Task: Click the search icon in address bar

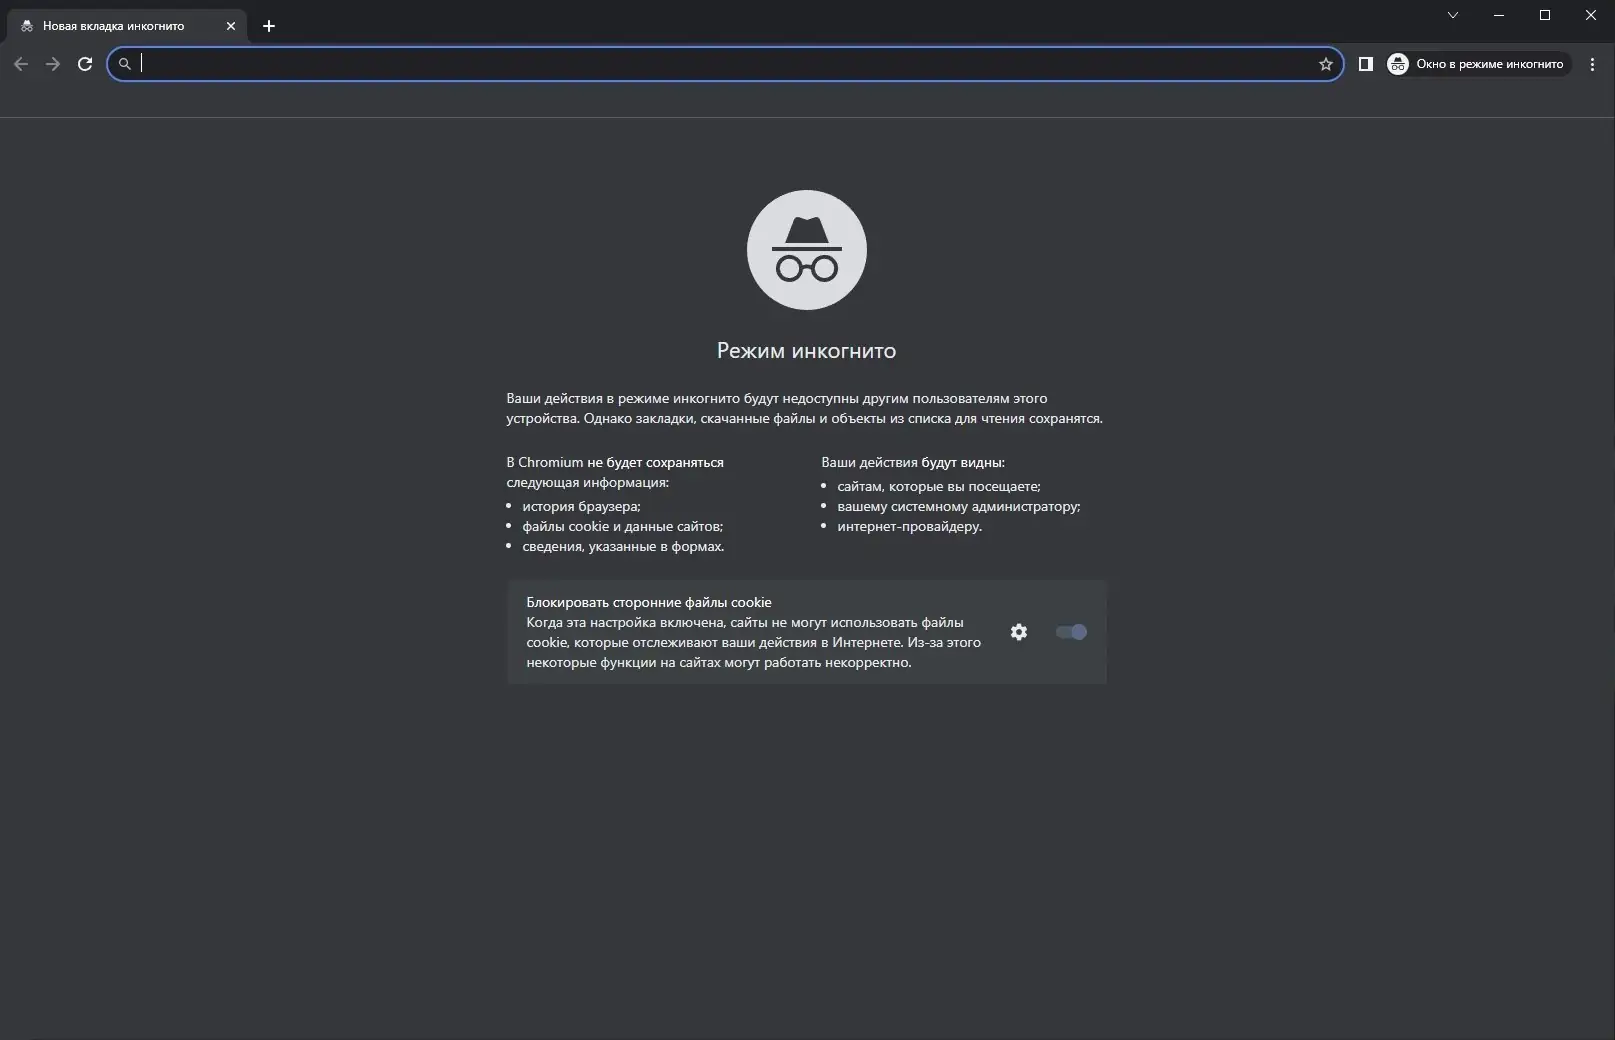Action: click(125, 64)
